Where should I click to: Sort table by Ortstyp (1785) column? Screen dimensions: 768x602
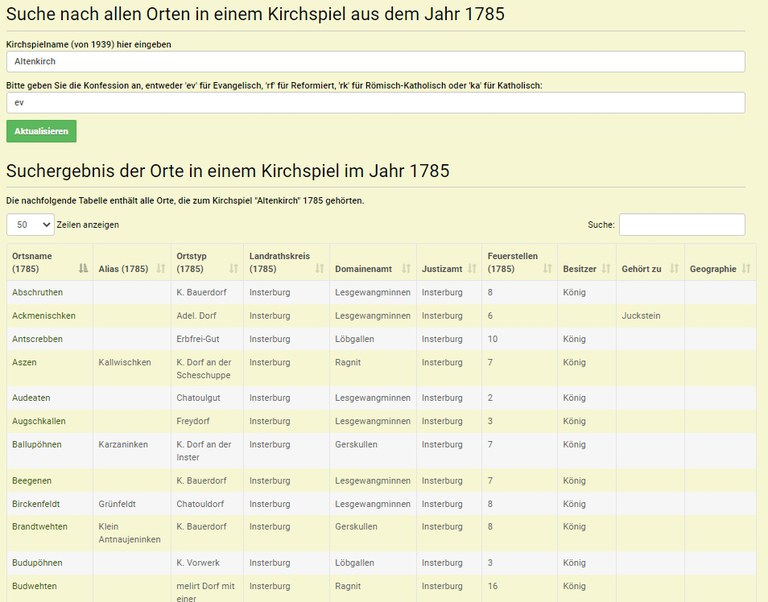pos(207,262)
